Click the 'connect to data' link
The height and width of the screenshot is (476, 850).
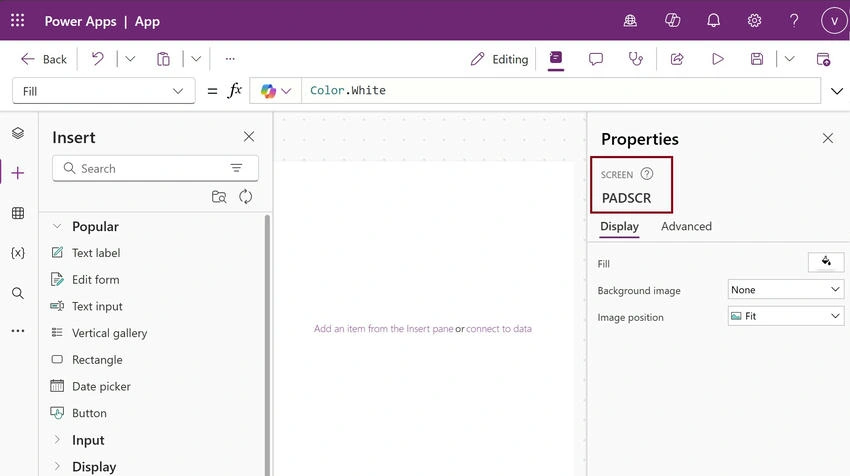tap(499, 329)
